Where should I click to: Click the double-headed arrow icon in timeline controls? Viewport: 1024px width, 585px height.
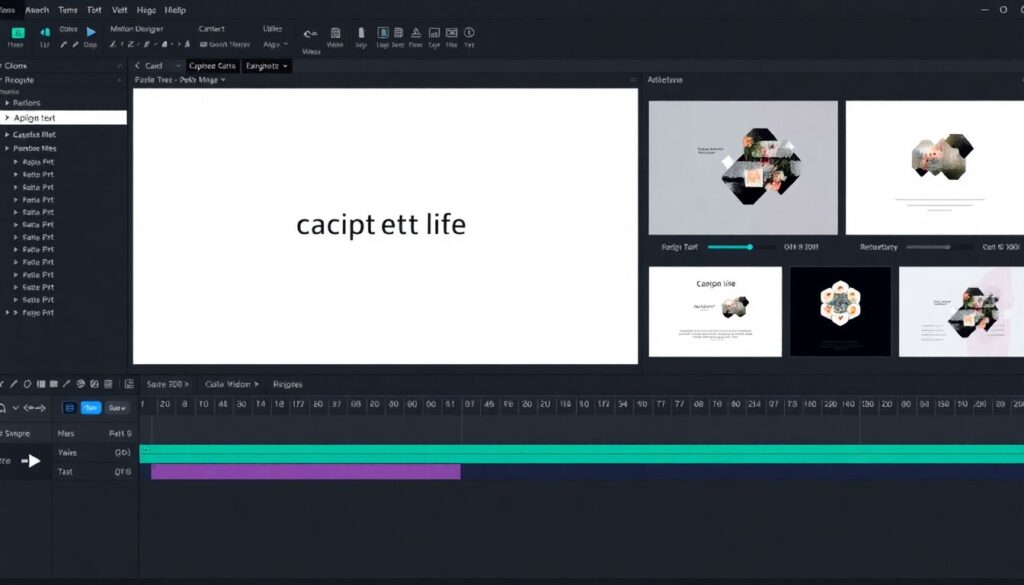point(35,408)
